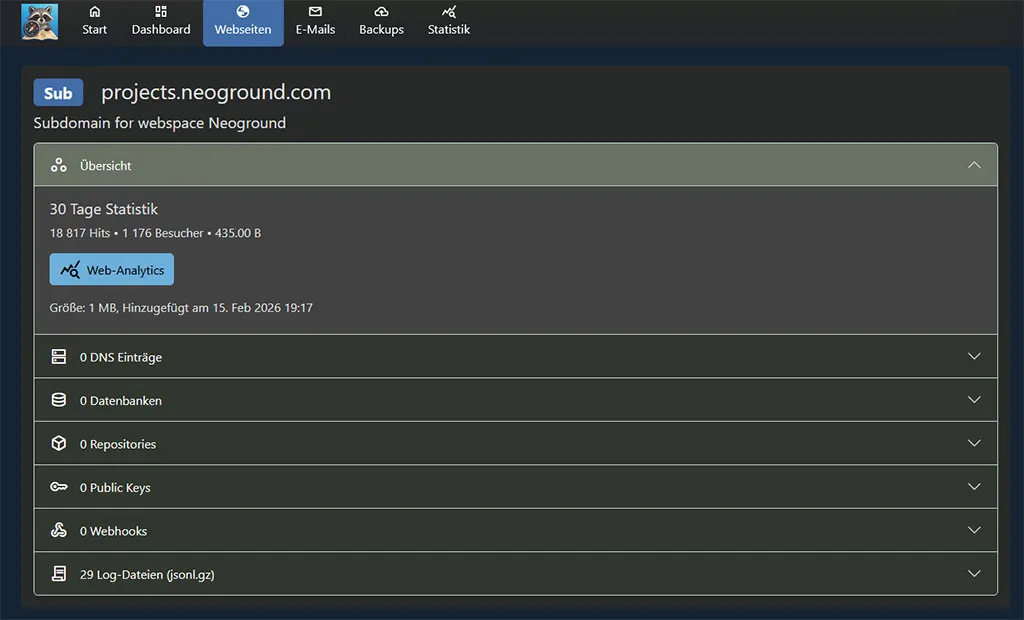Screen dimensions: 1024x620
Task: Click the 0 Public Keys label
Action: 115,487
